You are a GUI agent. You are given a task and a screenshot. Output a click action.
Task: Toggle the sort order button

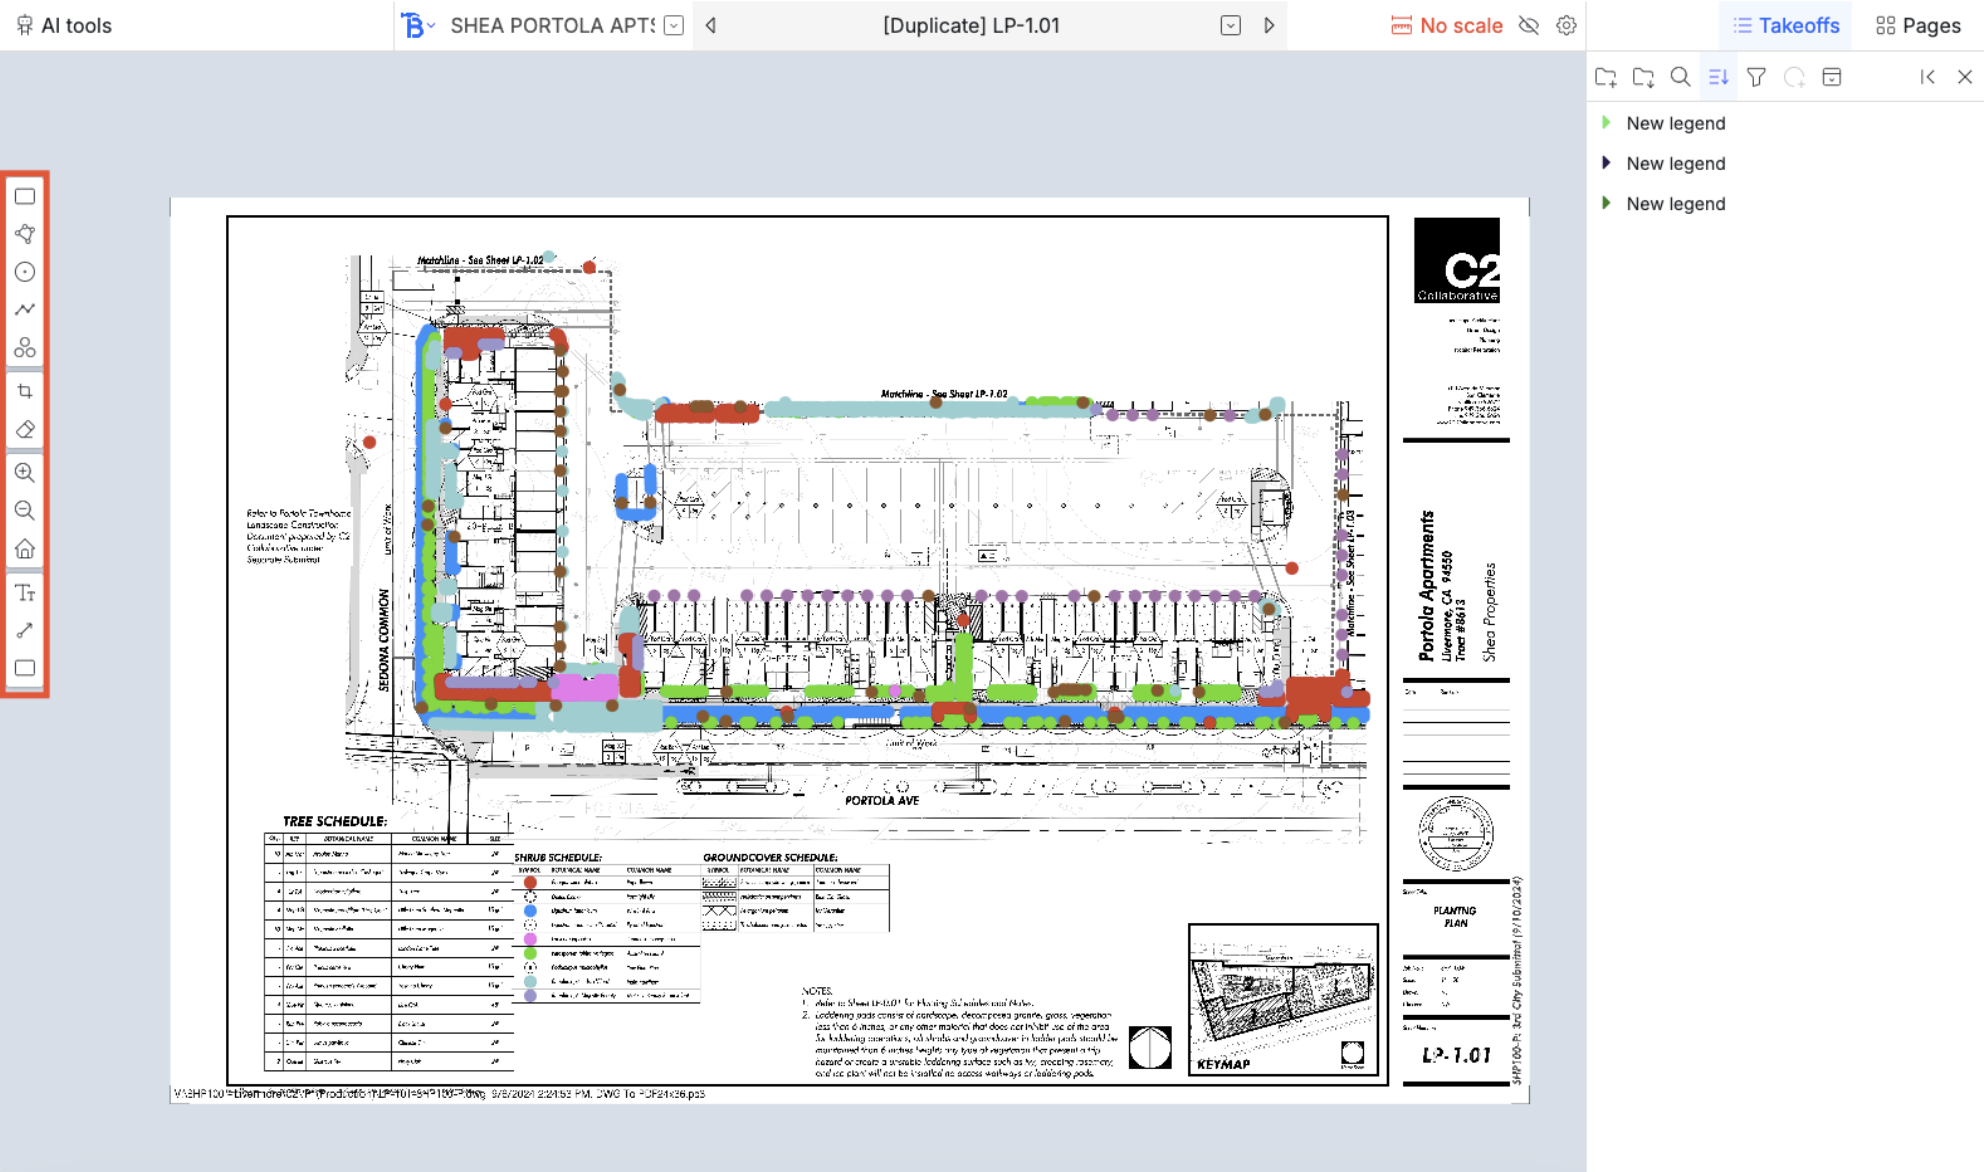pos(1718,77)
